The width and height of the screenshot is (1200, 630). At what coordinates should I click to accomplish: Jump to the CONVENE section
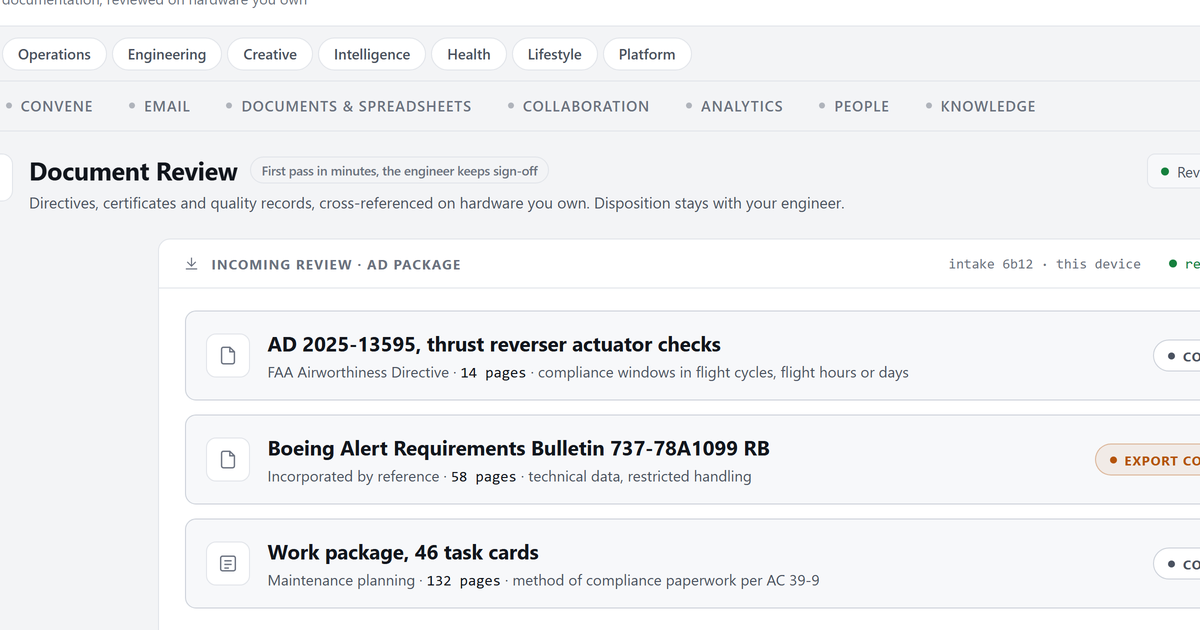(49, 106)
